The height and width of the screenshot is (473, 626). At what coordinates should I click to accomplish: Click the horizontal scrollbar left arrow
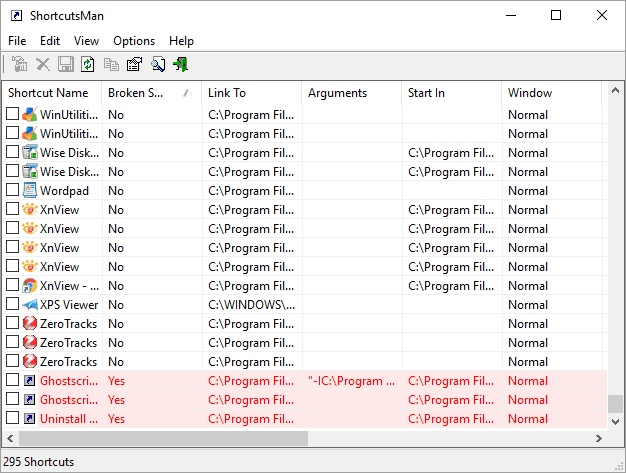pyautogui.click(x=10, y=438)
